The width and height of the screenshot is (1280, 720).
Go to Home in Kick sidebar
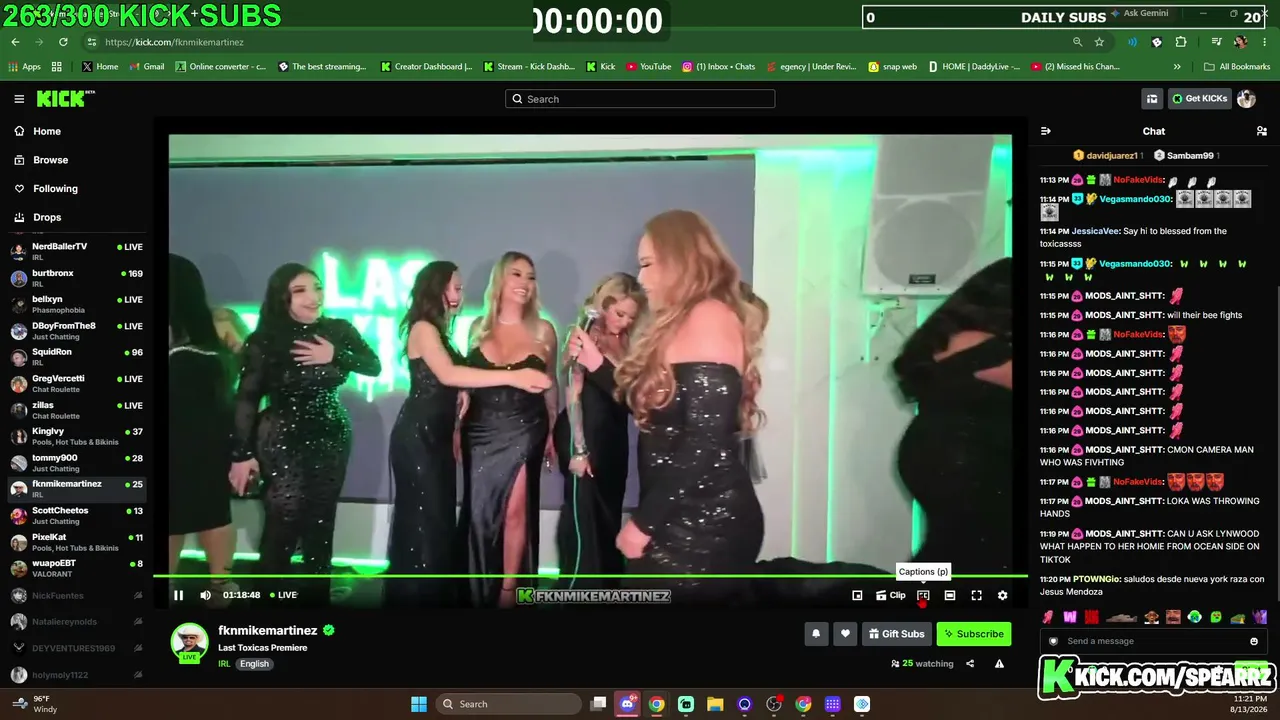pyautogui.click(x=38, y=131)
